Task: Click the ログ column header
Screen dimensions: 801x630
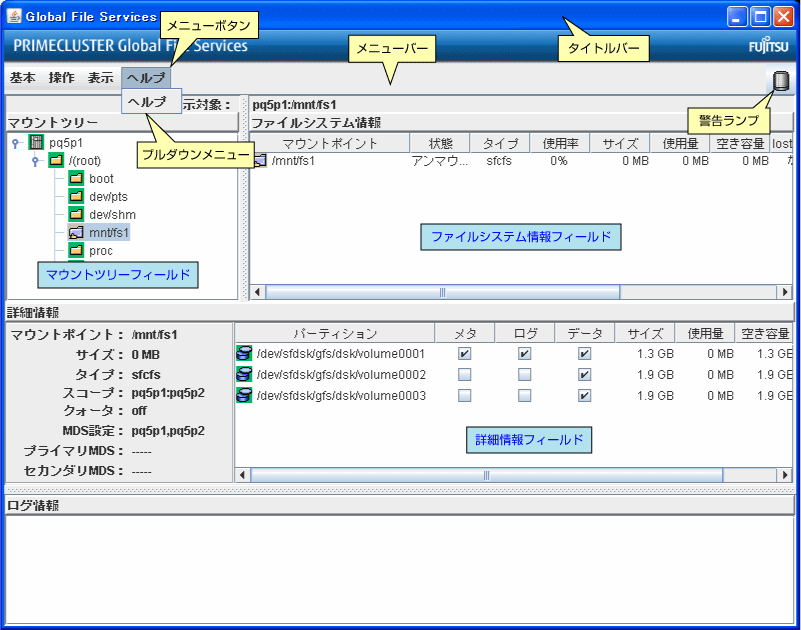Action: 525,334
